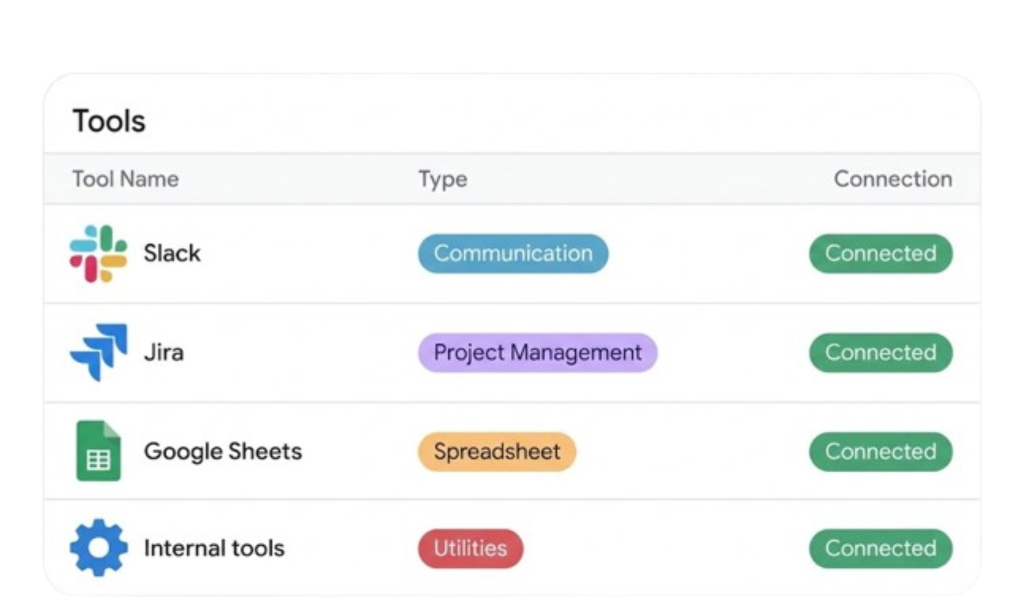This screenshot has width=1024, height=609.
Task: Click the Slack tool name label
Action: click(172, 253)
